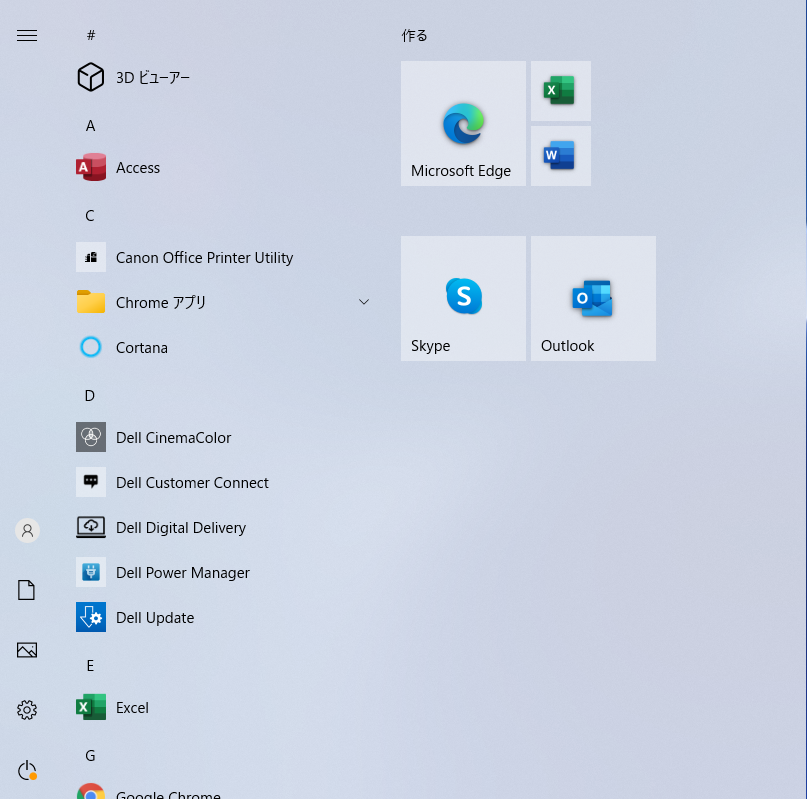807x799 pixels.
Task: Open the Microsoft Edge tile
Action: point(462,123)
